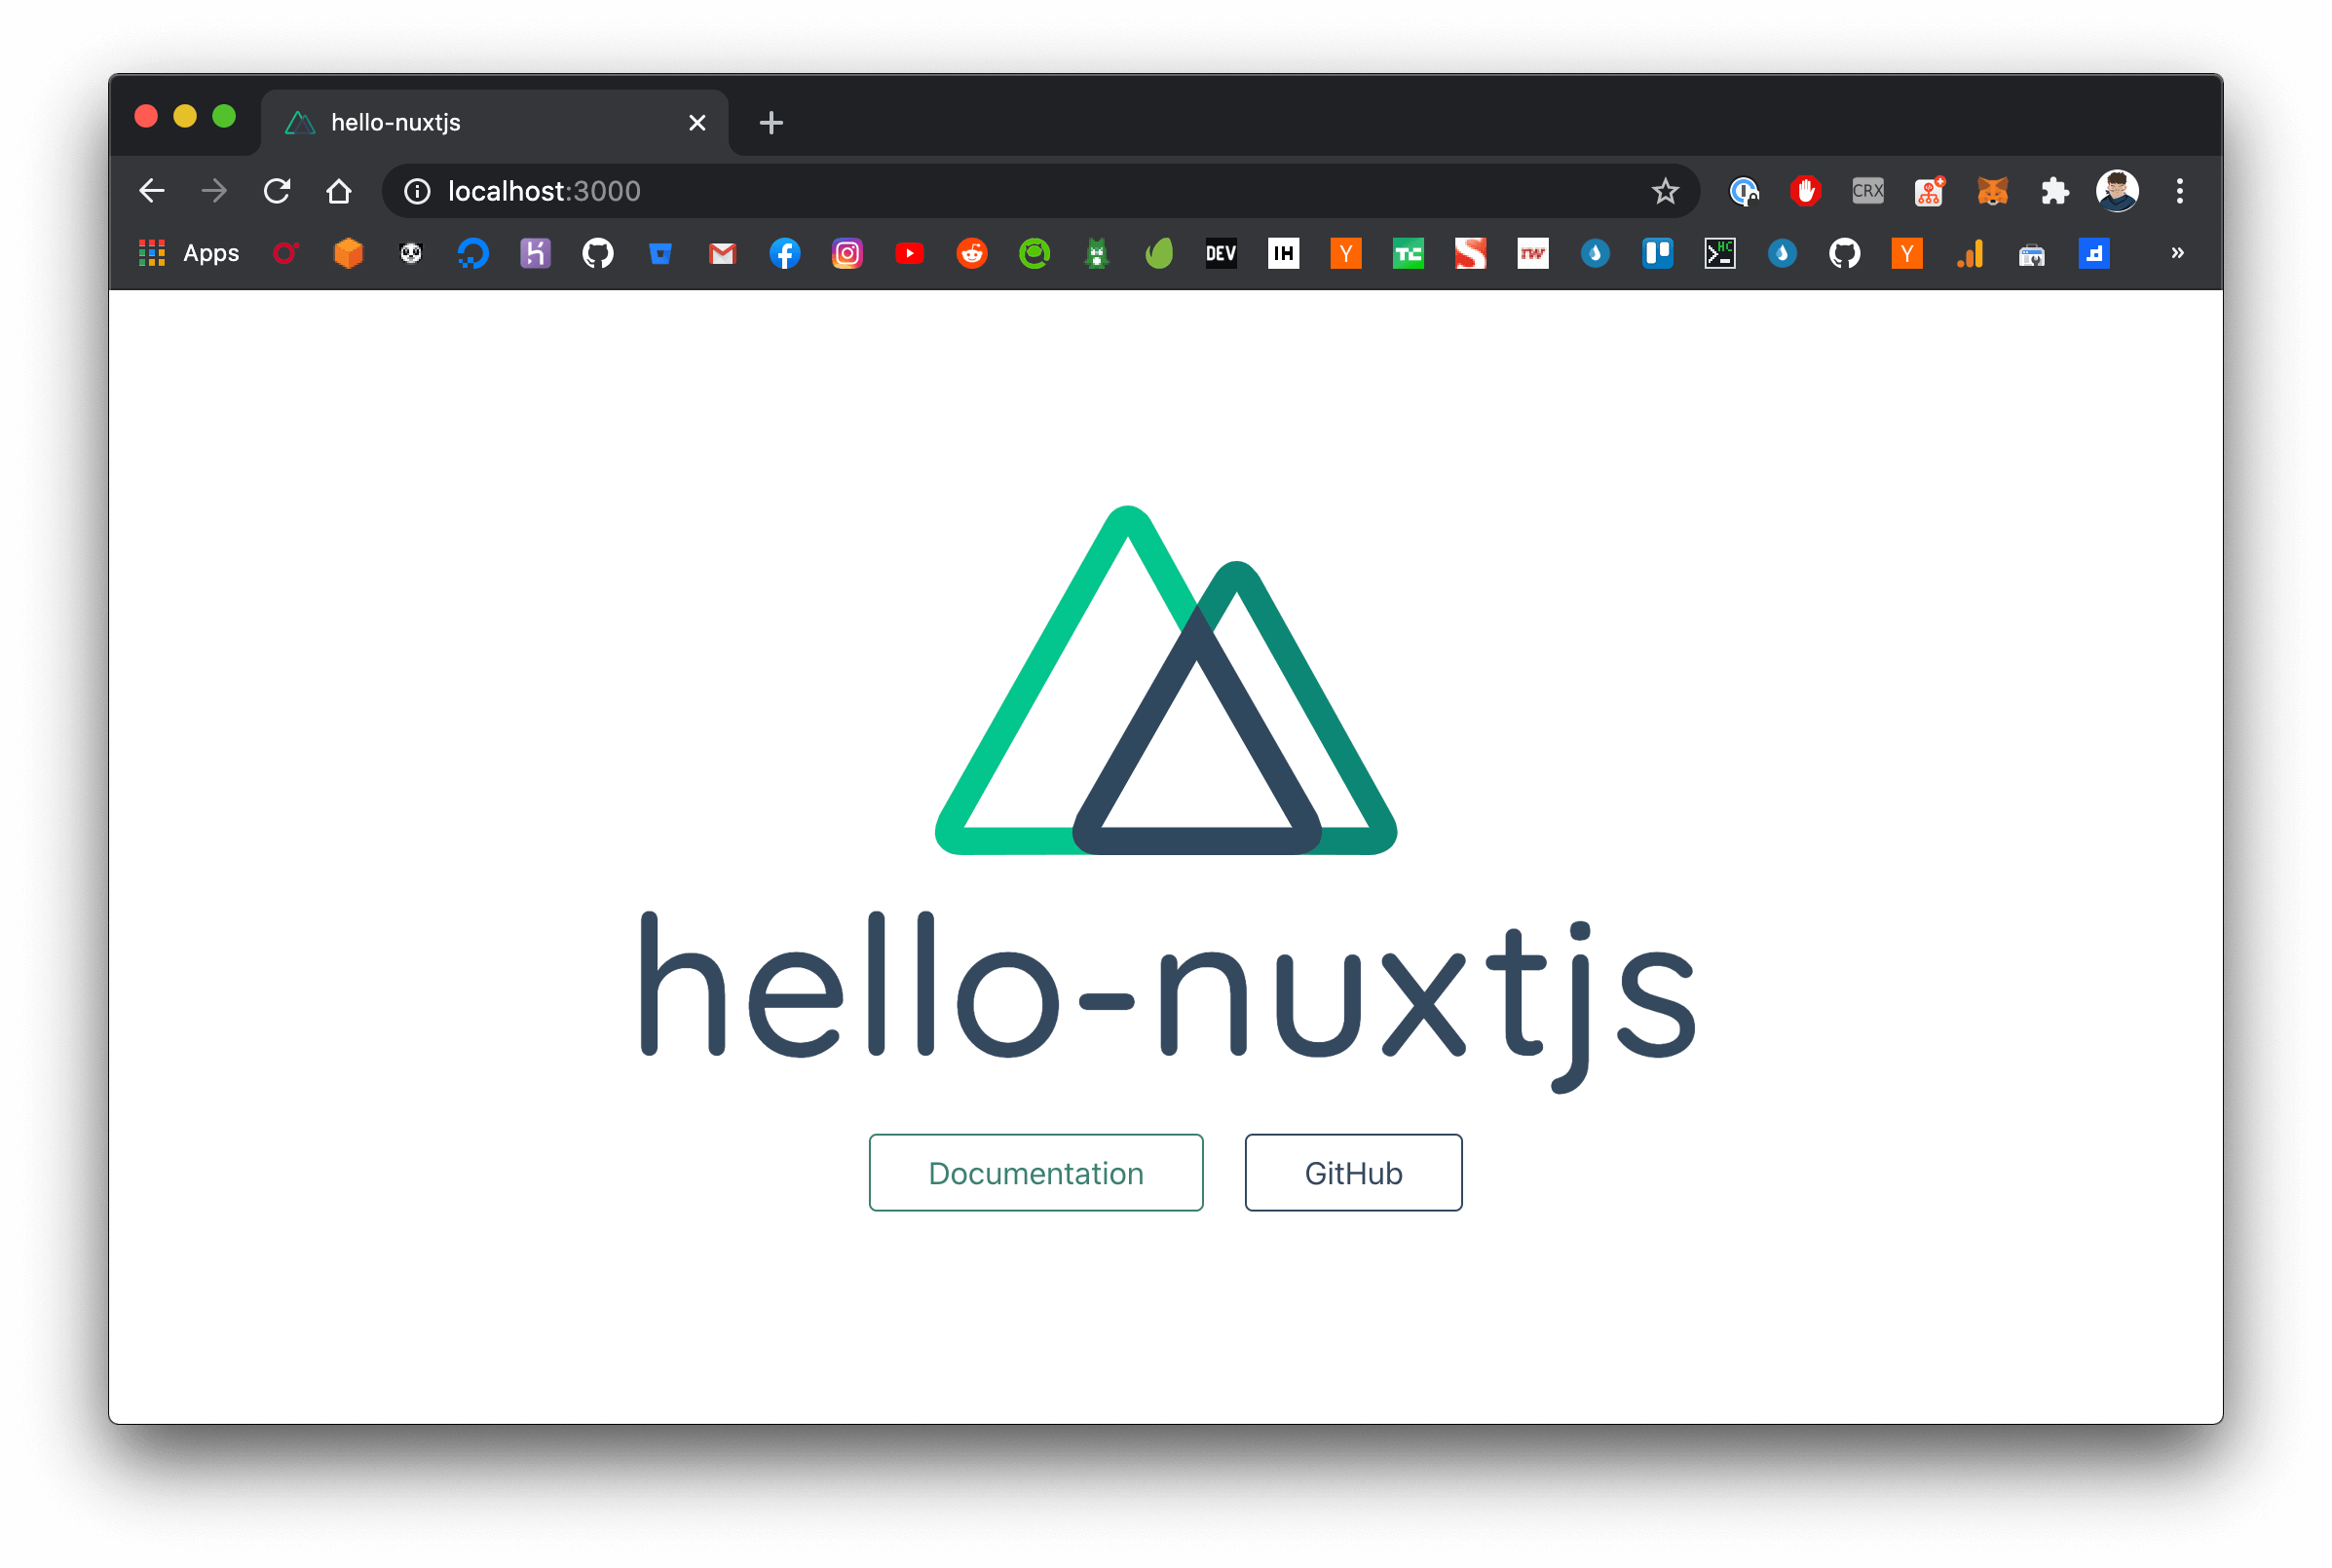This screenshot has width=2332, height=1568.
Task: Click the bookmark star icon
Action: [1666, 191]
